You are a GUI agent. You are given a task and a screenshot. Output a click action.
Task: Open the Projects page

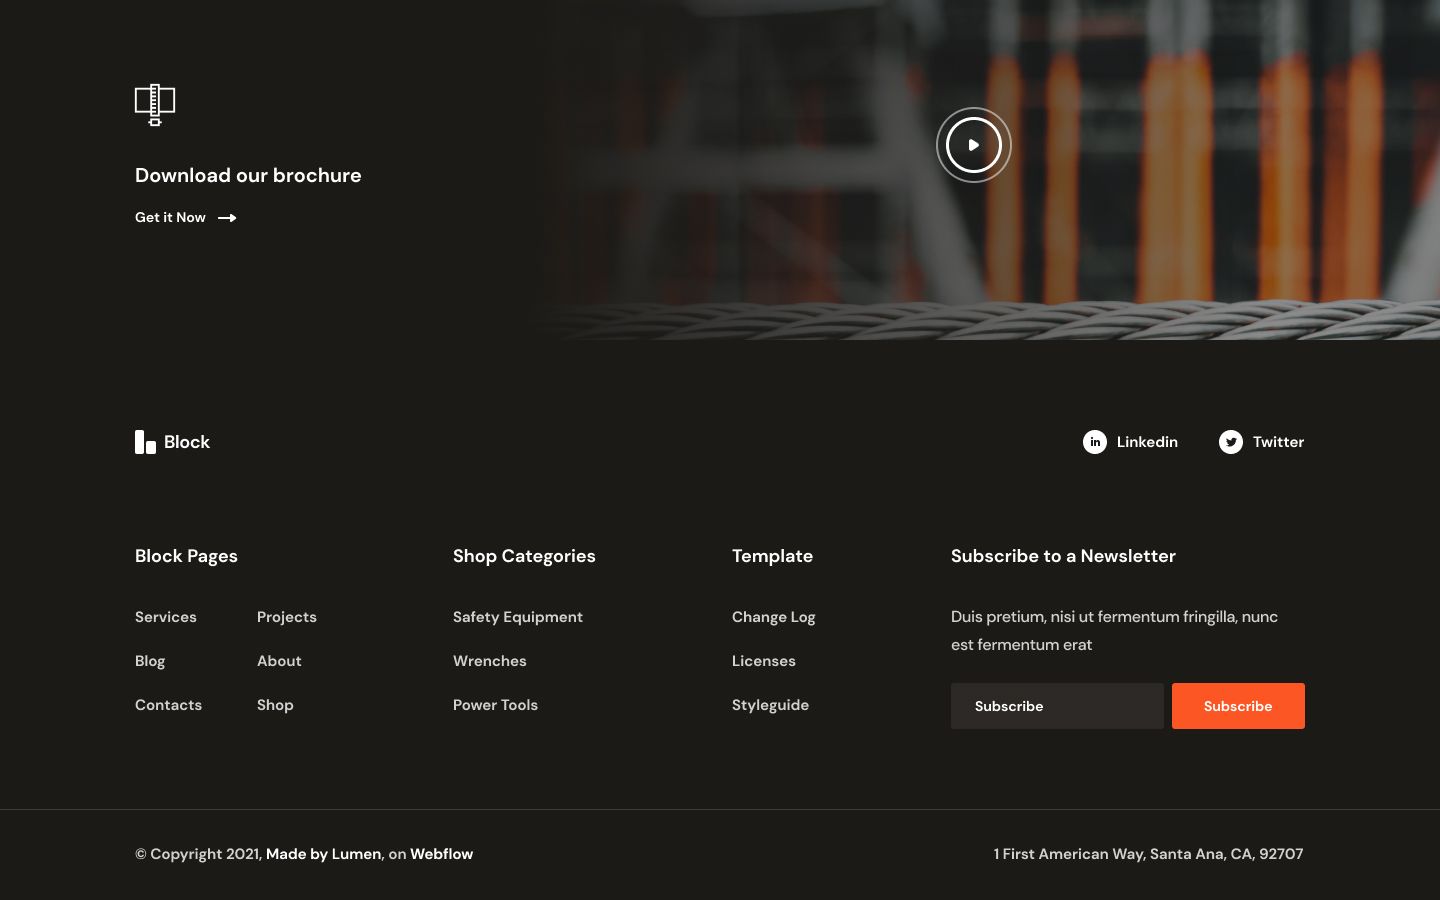[x=287, y=617]
